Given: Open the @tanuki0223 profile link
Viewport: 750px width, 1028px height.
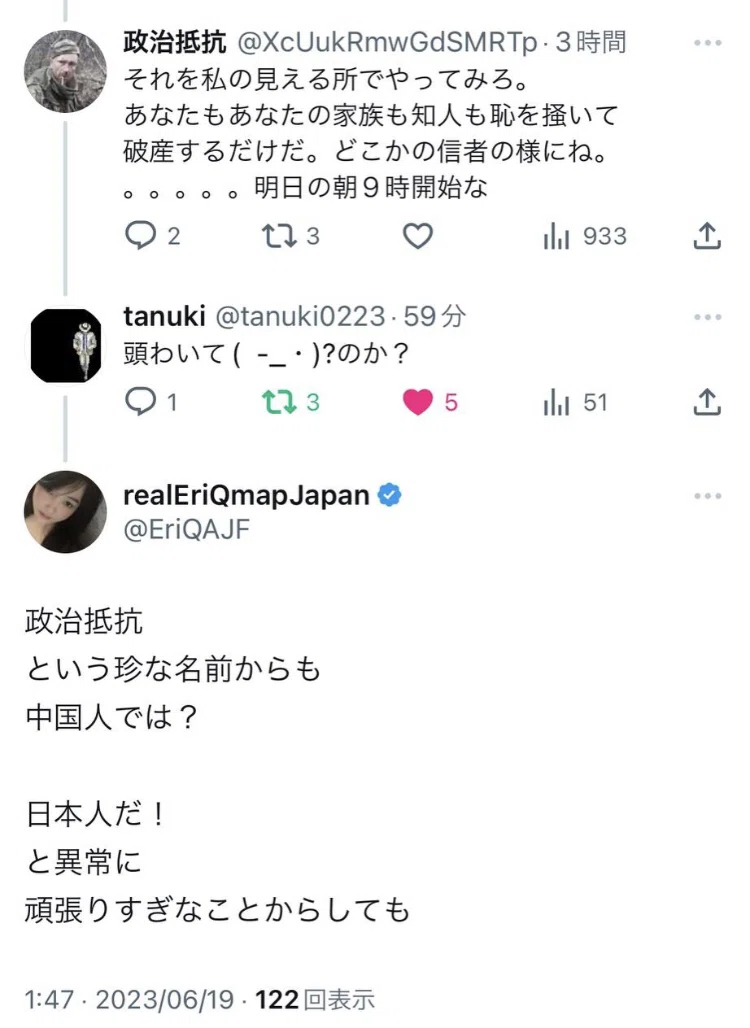Looking at the screenshot, I should click(300, 317).
